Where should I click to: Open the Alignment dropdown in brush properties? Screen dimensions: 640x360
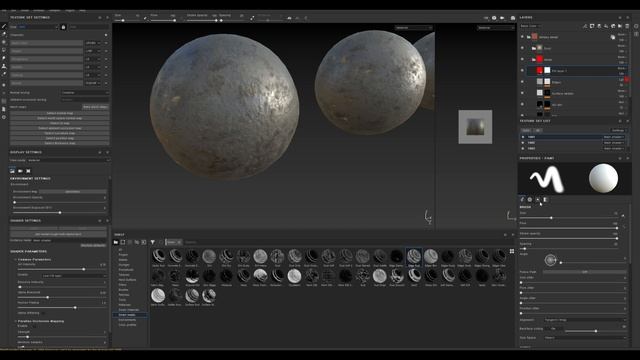pos(584,320)
